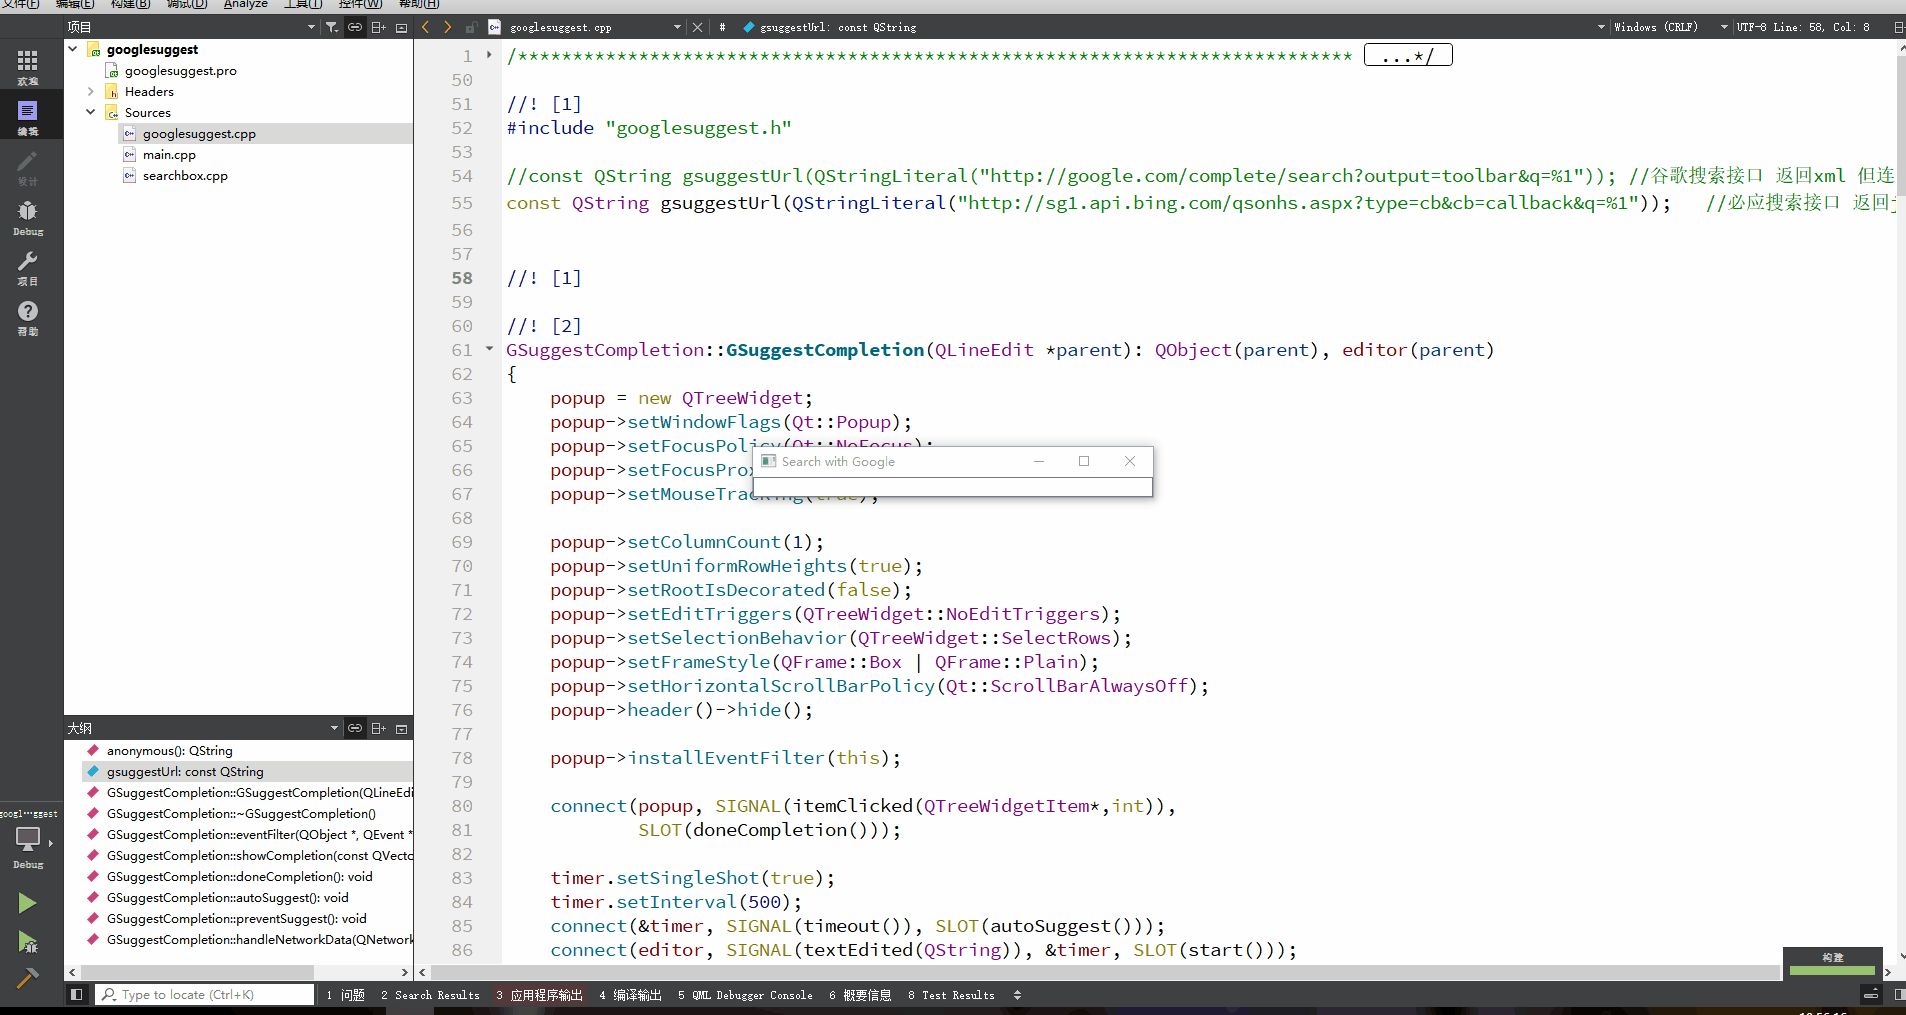Close the outline side panel
Viewport: 1906px width, 1015px height.
click(401, 728)
